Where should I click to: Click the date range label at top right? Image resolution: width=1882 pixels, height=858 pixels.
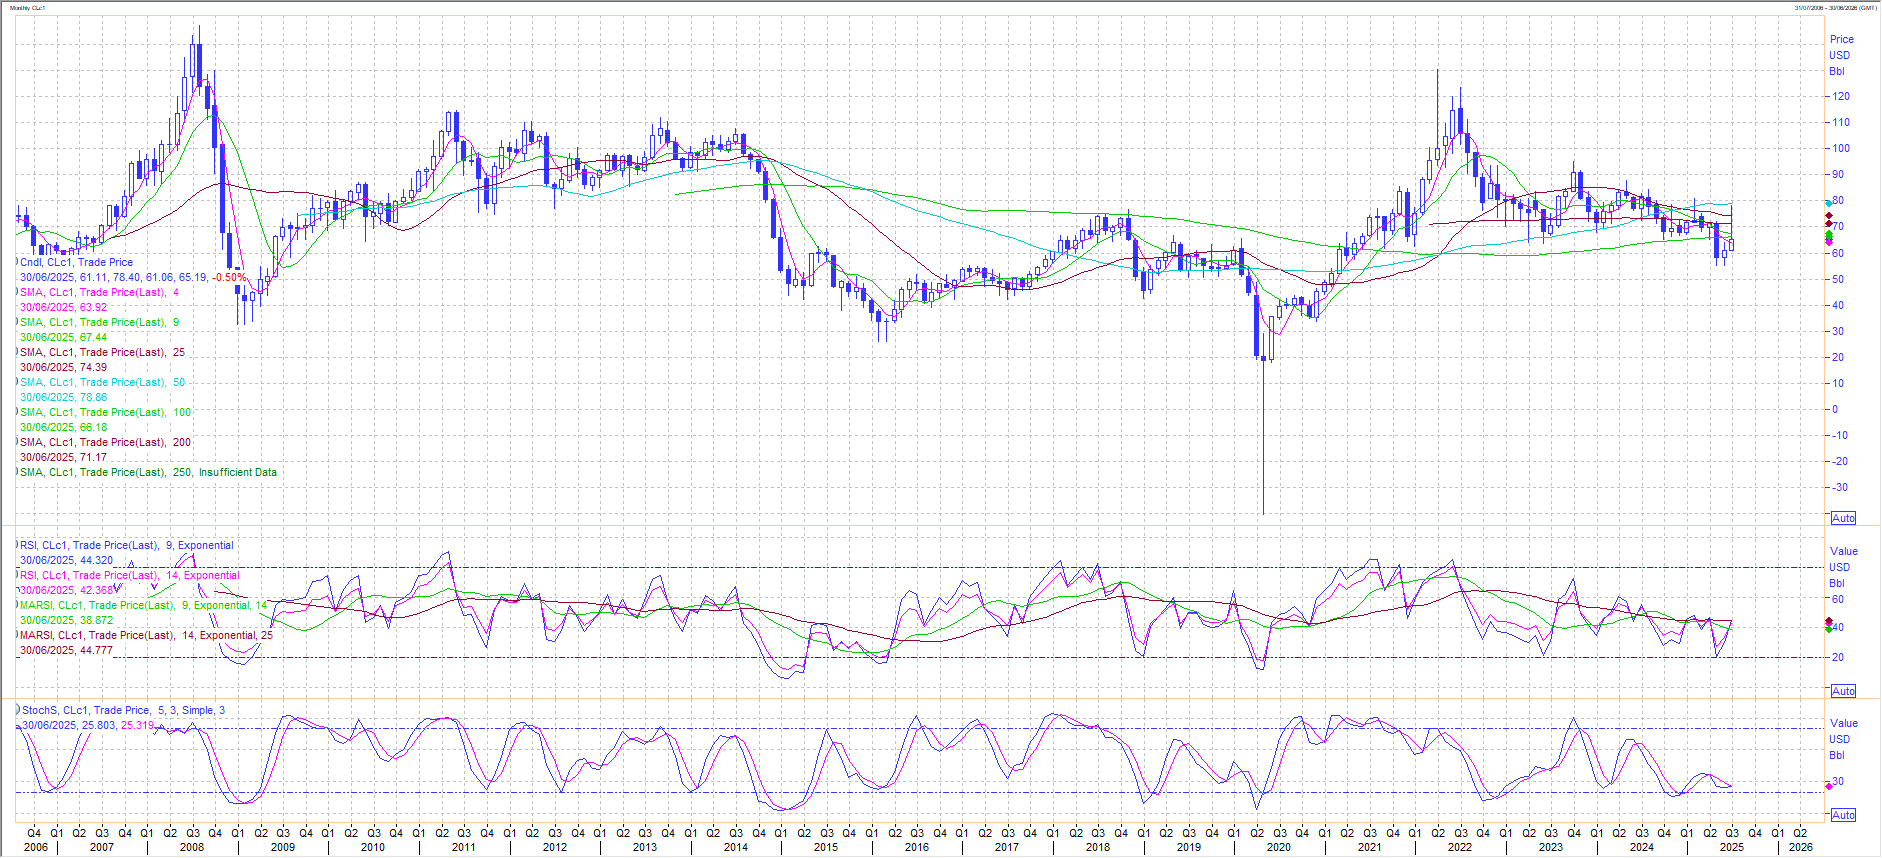pyautogui.click(x=1836, y=8)
